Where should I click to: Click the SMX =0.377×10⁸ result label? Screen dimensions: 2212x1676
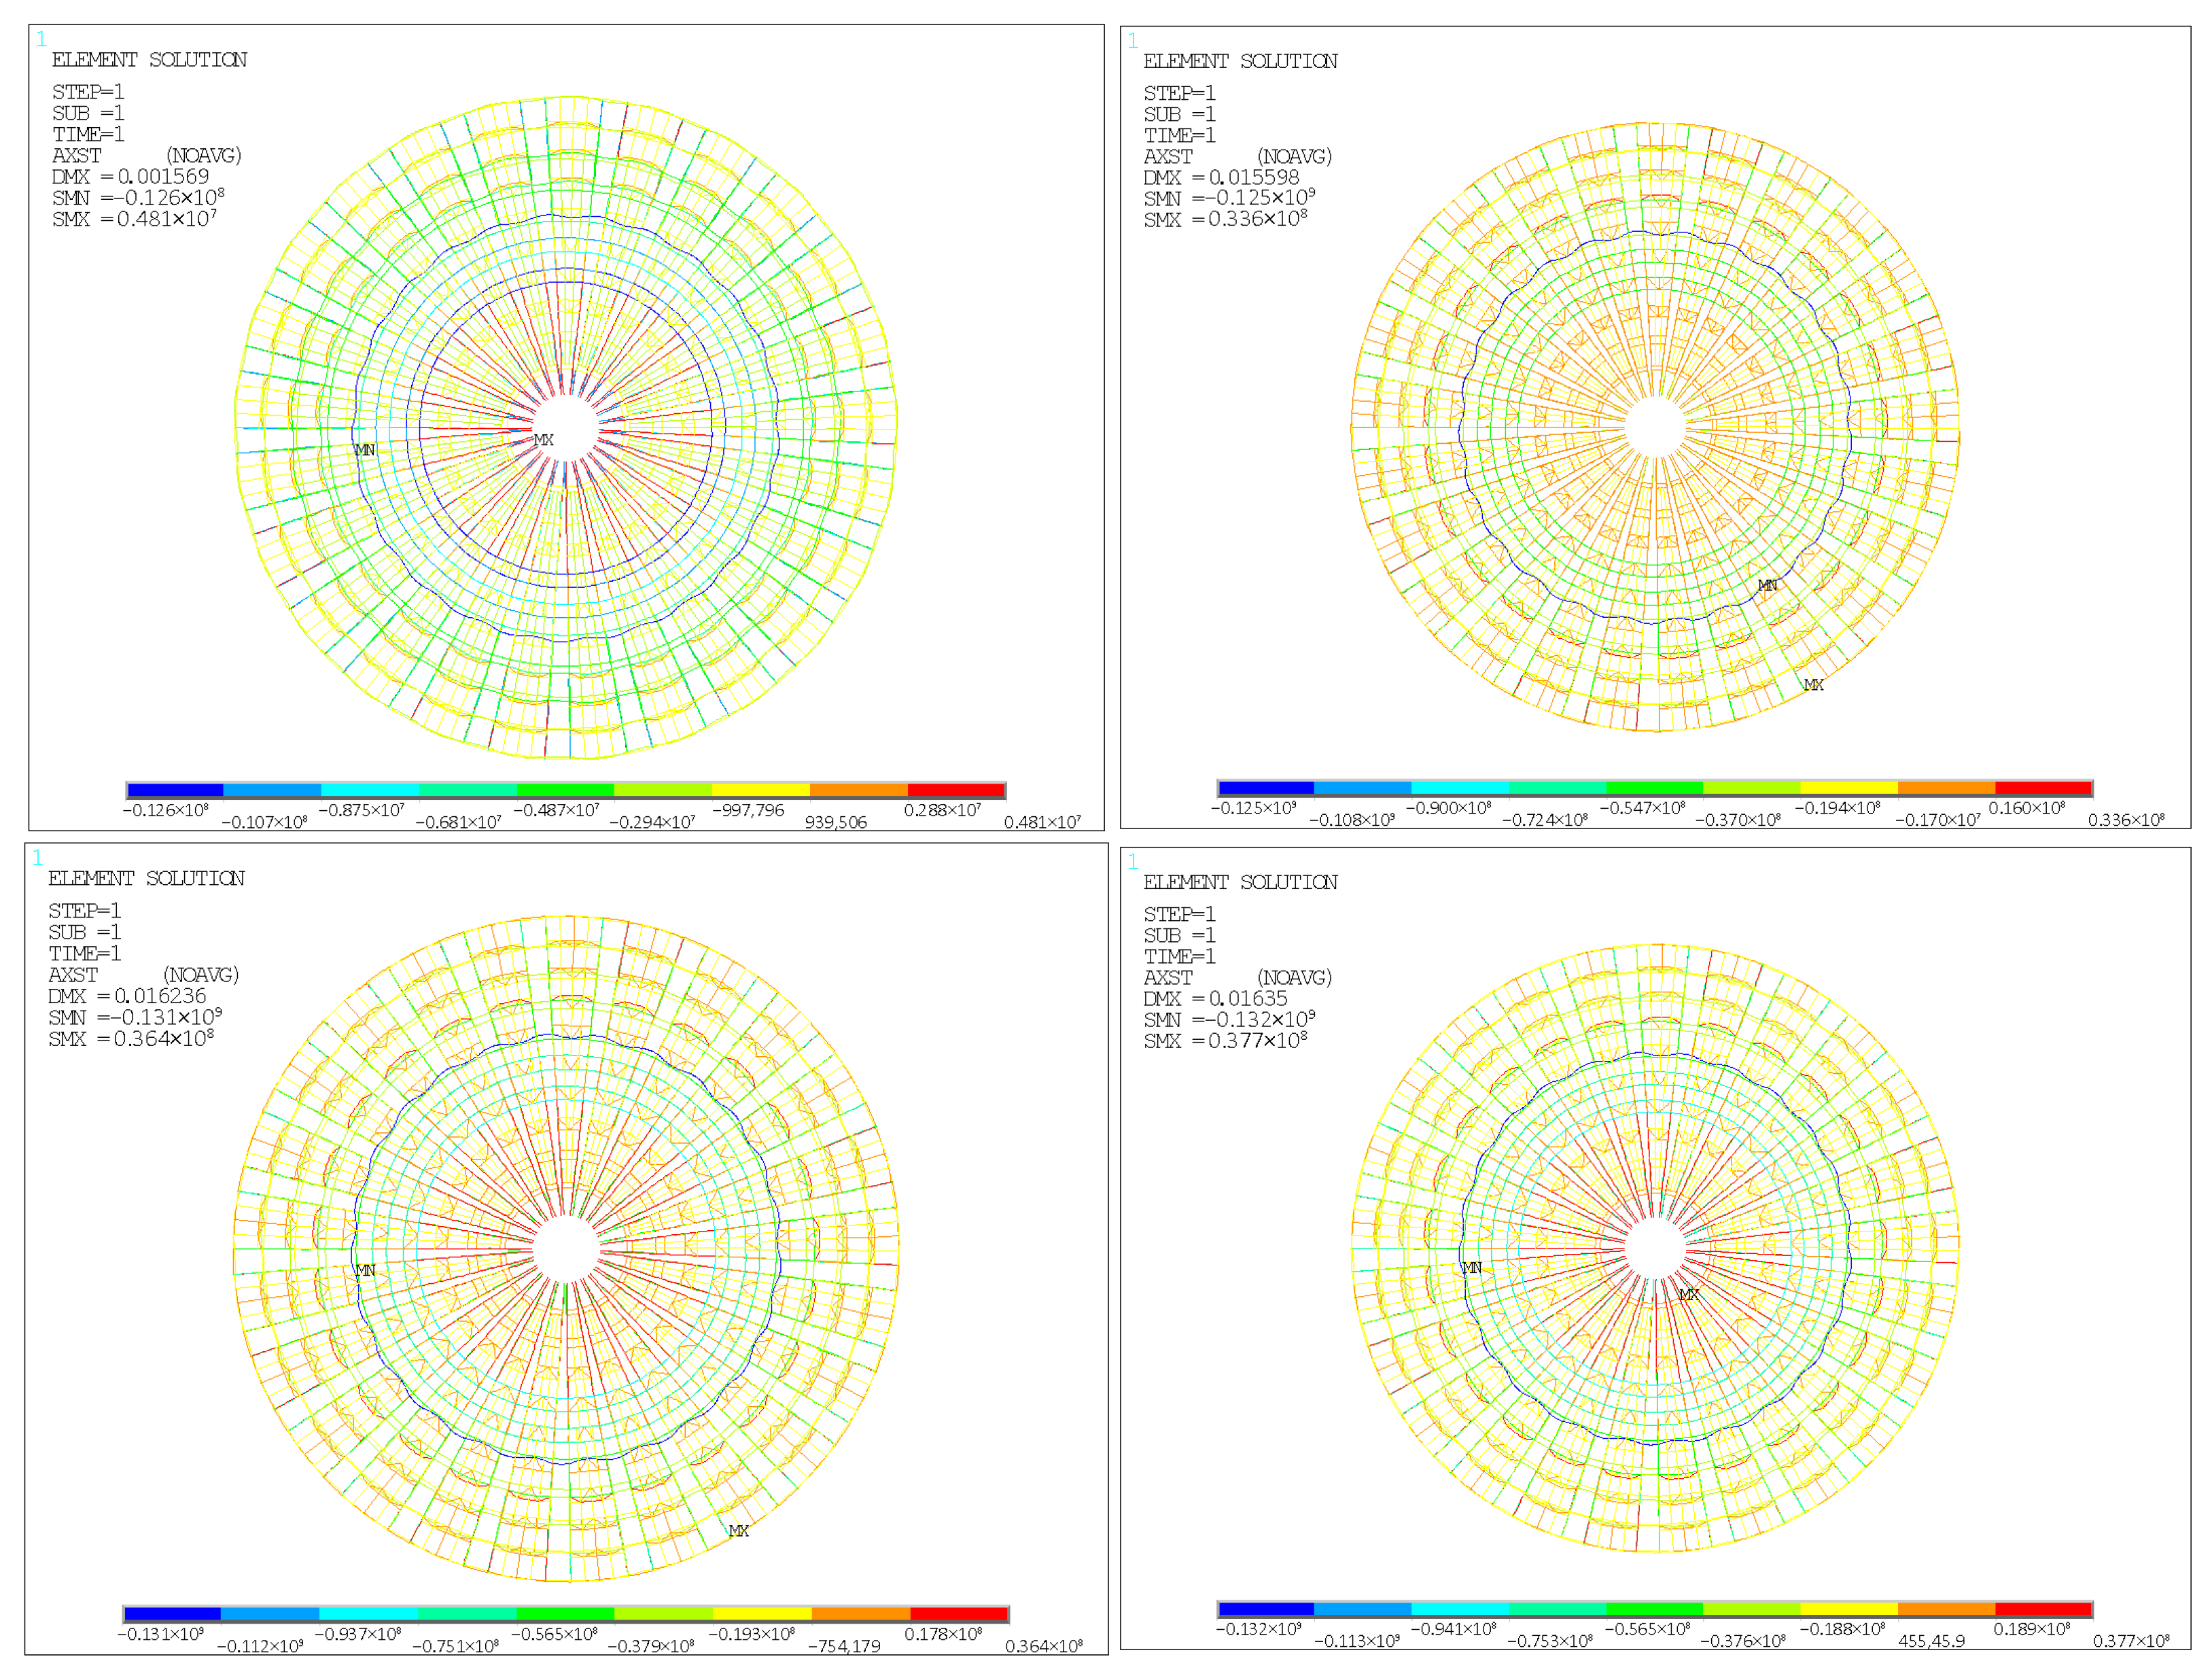(1225, 1041)
